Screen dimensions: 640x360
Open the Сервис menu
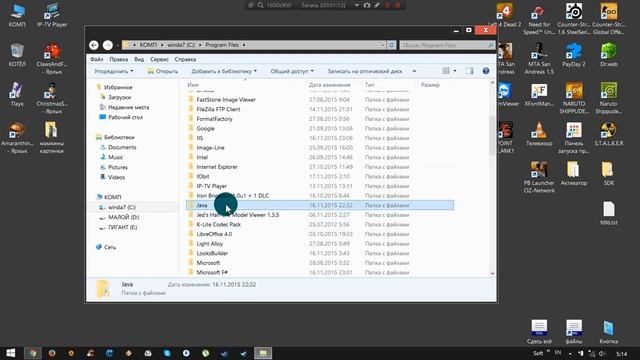[159, 59]
